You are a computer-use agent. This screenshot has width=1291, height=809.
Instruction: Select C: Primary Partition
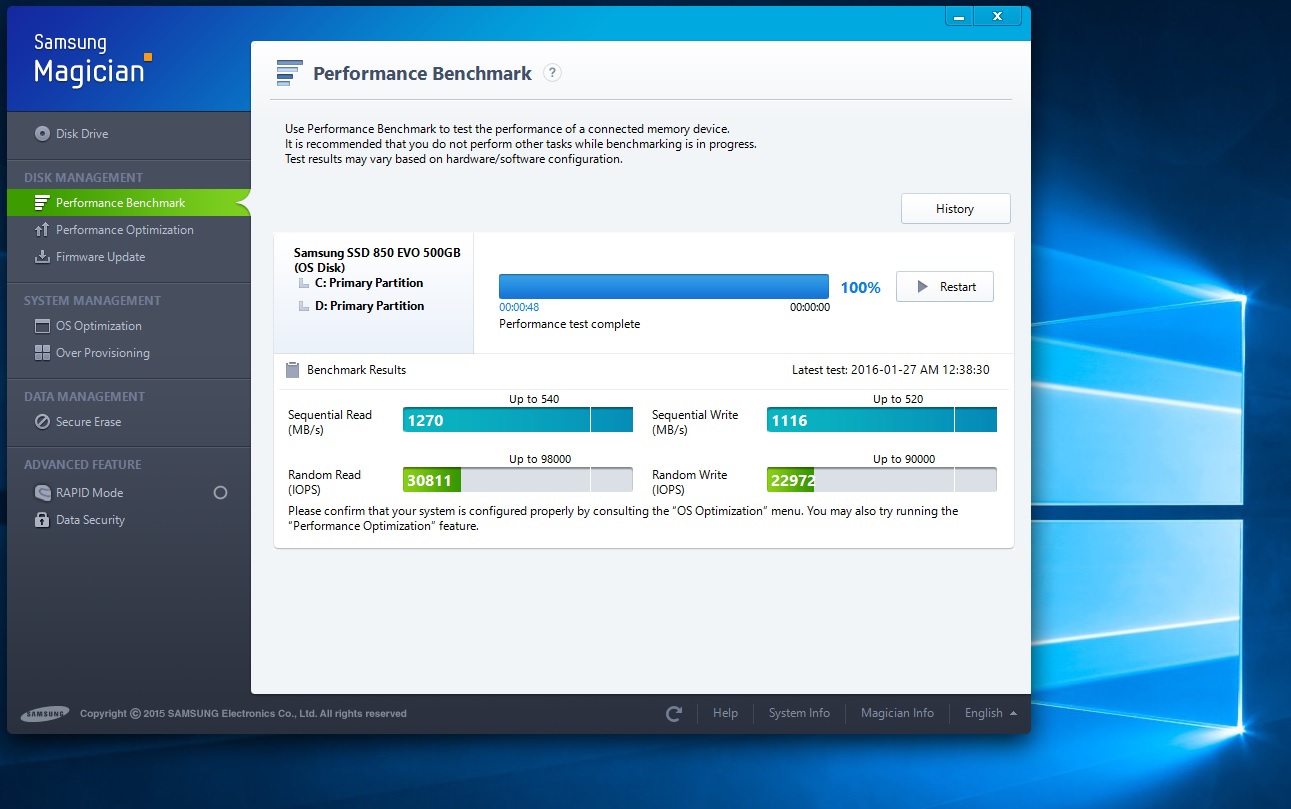coord(369,283)
